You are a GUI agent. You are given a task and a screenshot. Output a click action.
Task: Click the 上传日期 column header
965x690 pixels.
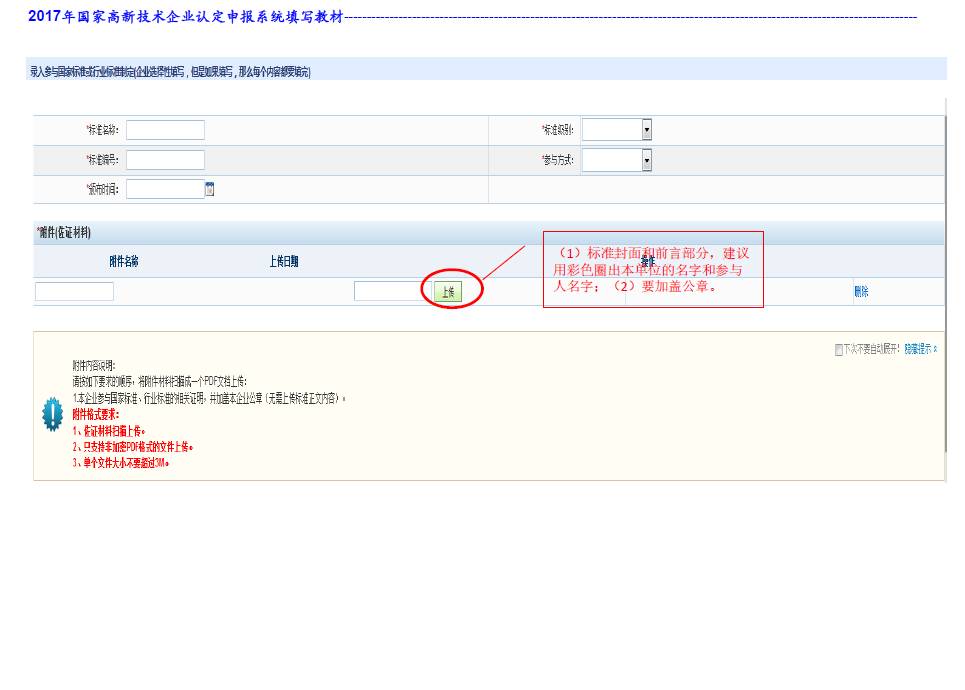[283, 262]
